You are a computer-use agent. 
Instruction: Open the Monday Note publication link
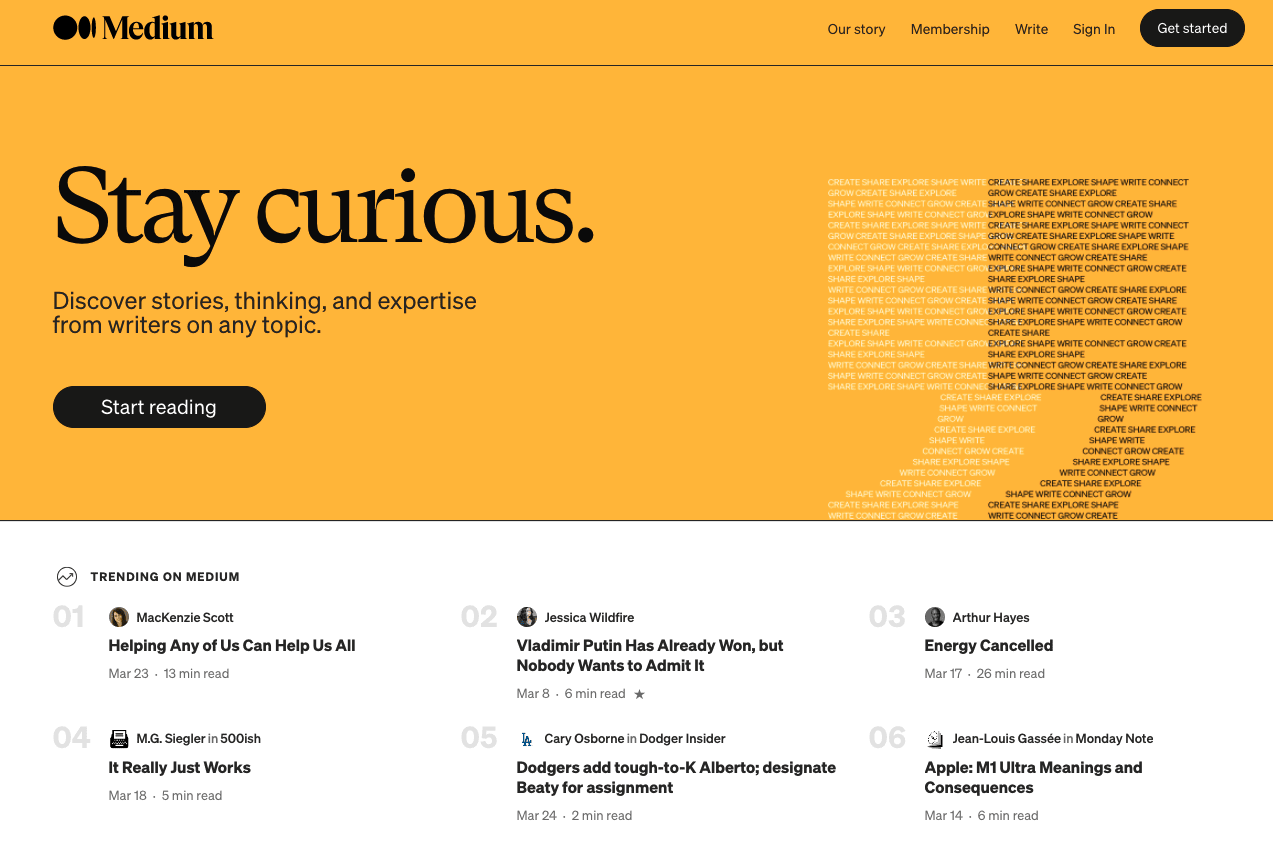click(1114, 739)
